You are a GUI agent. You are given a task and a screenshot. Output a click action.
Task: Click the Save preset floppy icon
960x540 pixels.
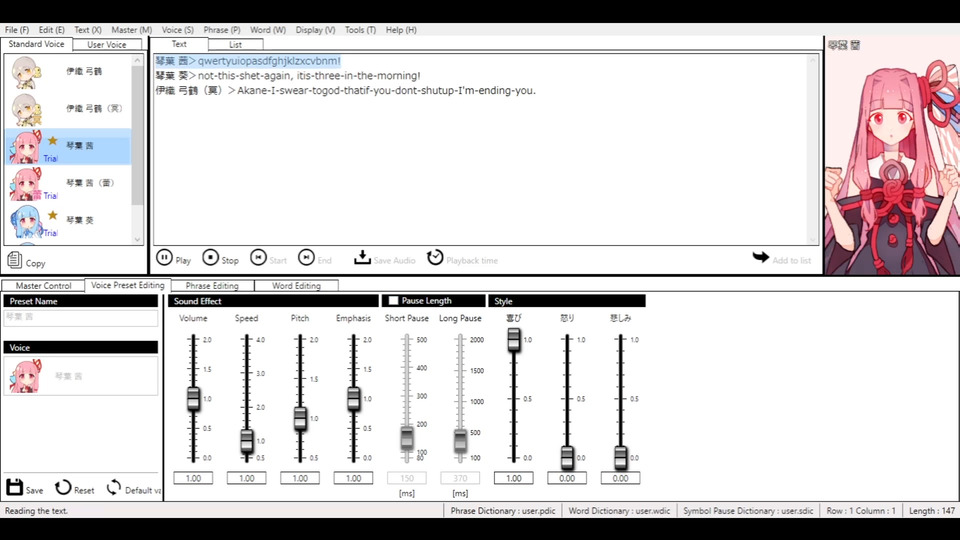coord(15,487)
